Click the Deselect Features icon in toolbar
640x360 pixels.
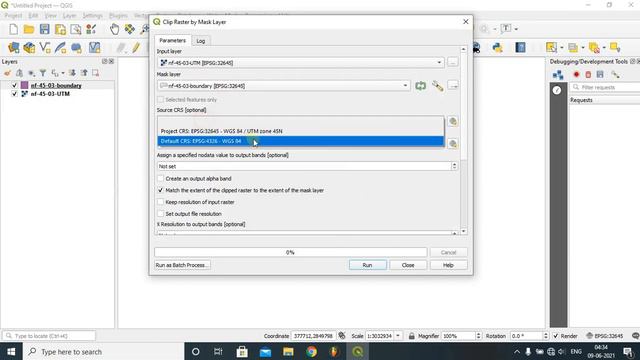594,48
